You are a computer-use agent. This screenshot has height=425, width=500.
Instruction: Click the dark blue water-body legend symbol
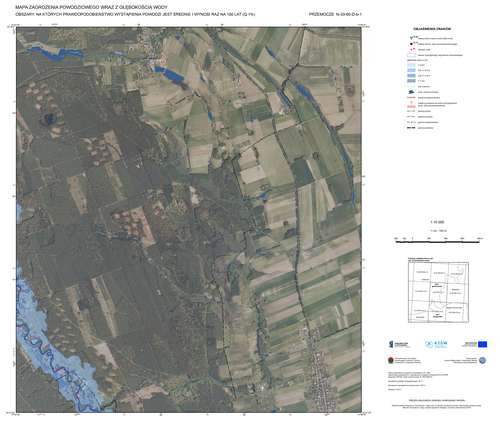click(411, 92)
